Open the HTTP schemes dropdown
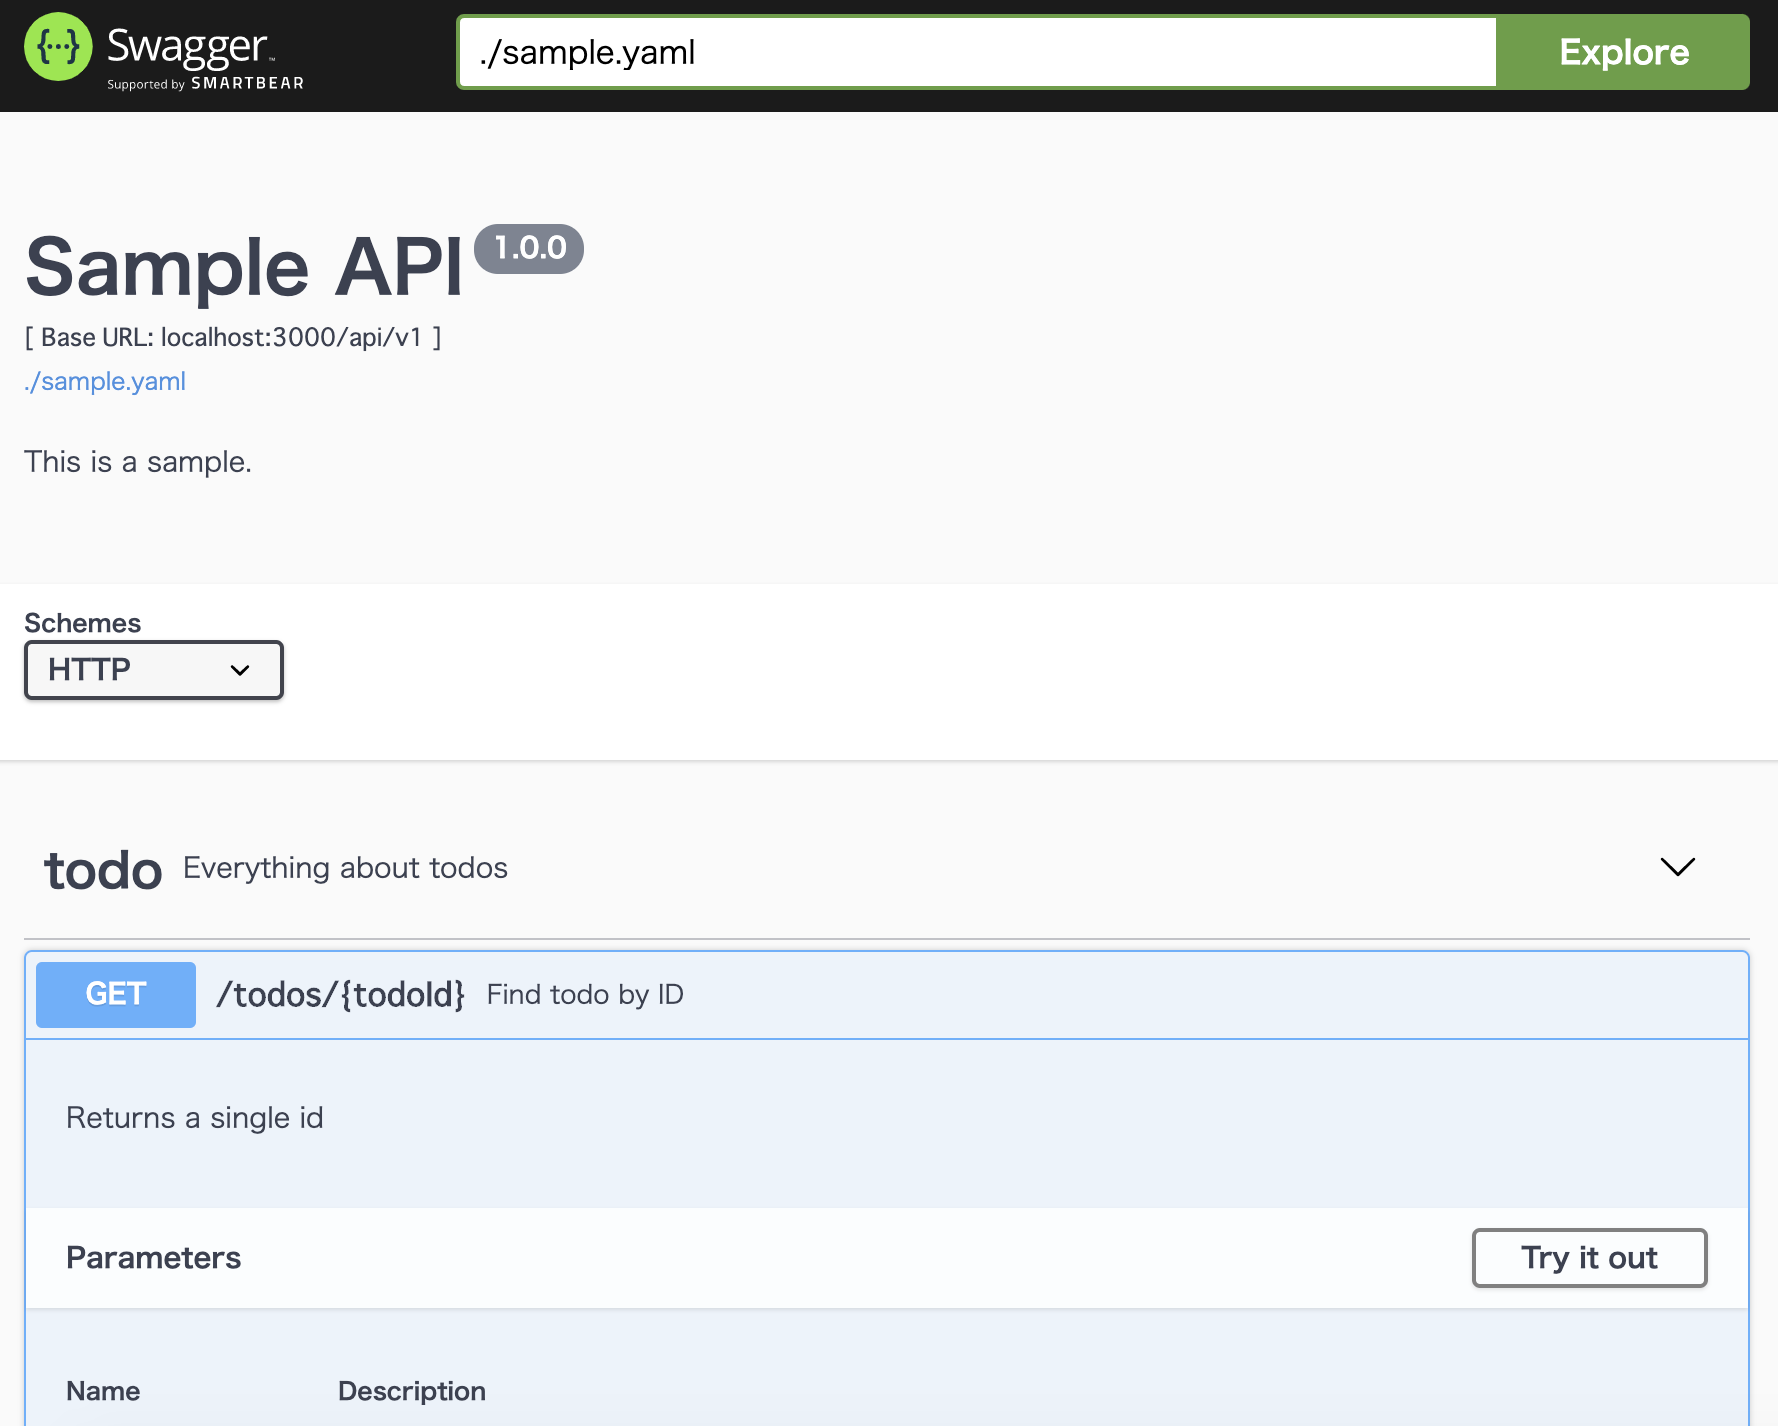1778x1426 pixels. pyautogui.click(x=154, y=670)
